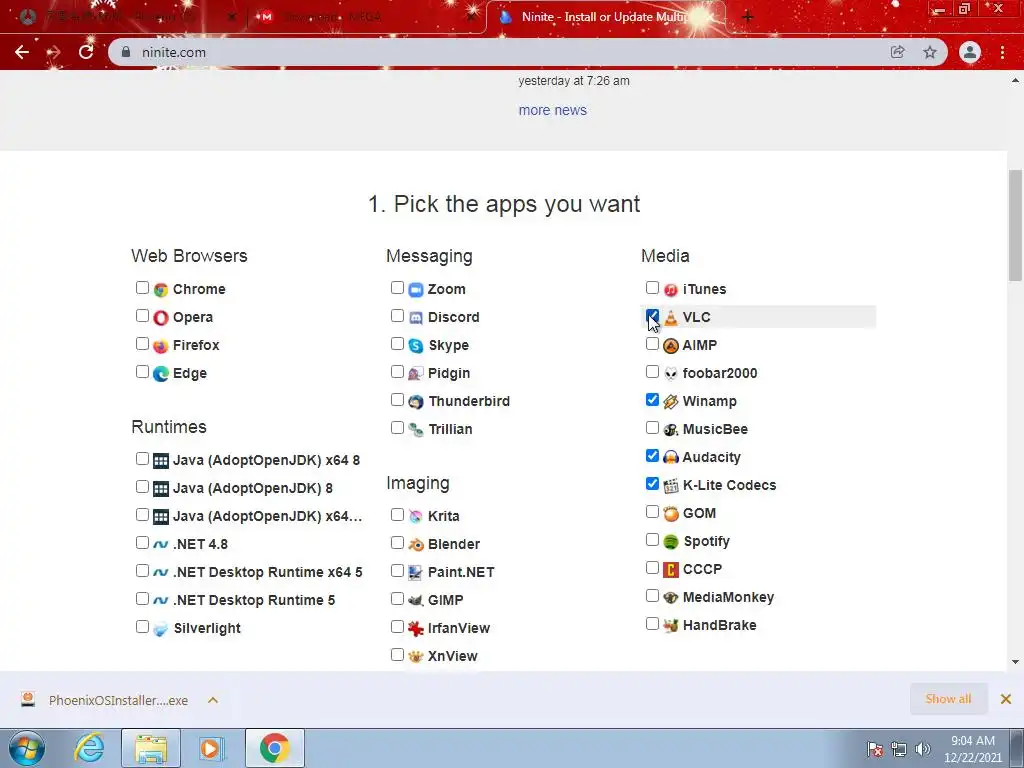Go back with the browser back arrow
Viewport: 1024px width, 768px height.
tap(22, 52)
